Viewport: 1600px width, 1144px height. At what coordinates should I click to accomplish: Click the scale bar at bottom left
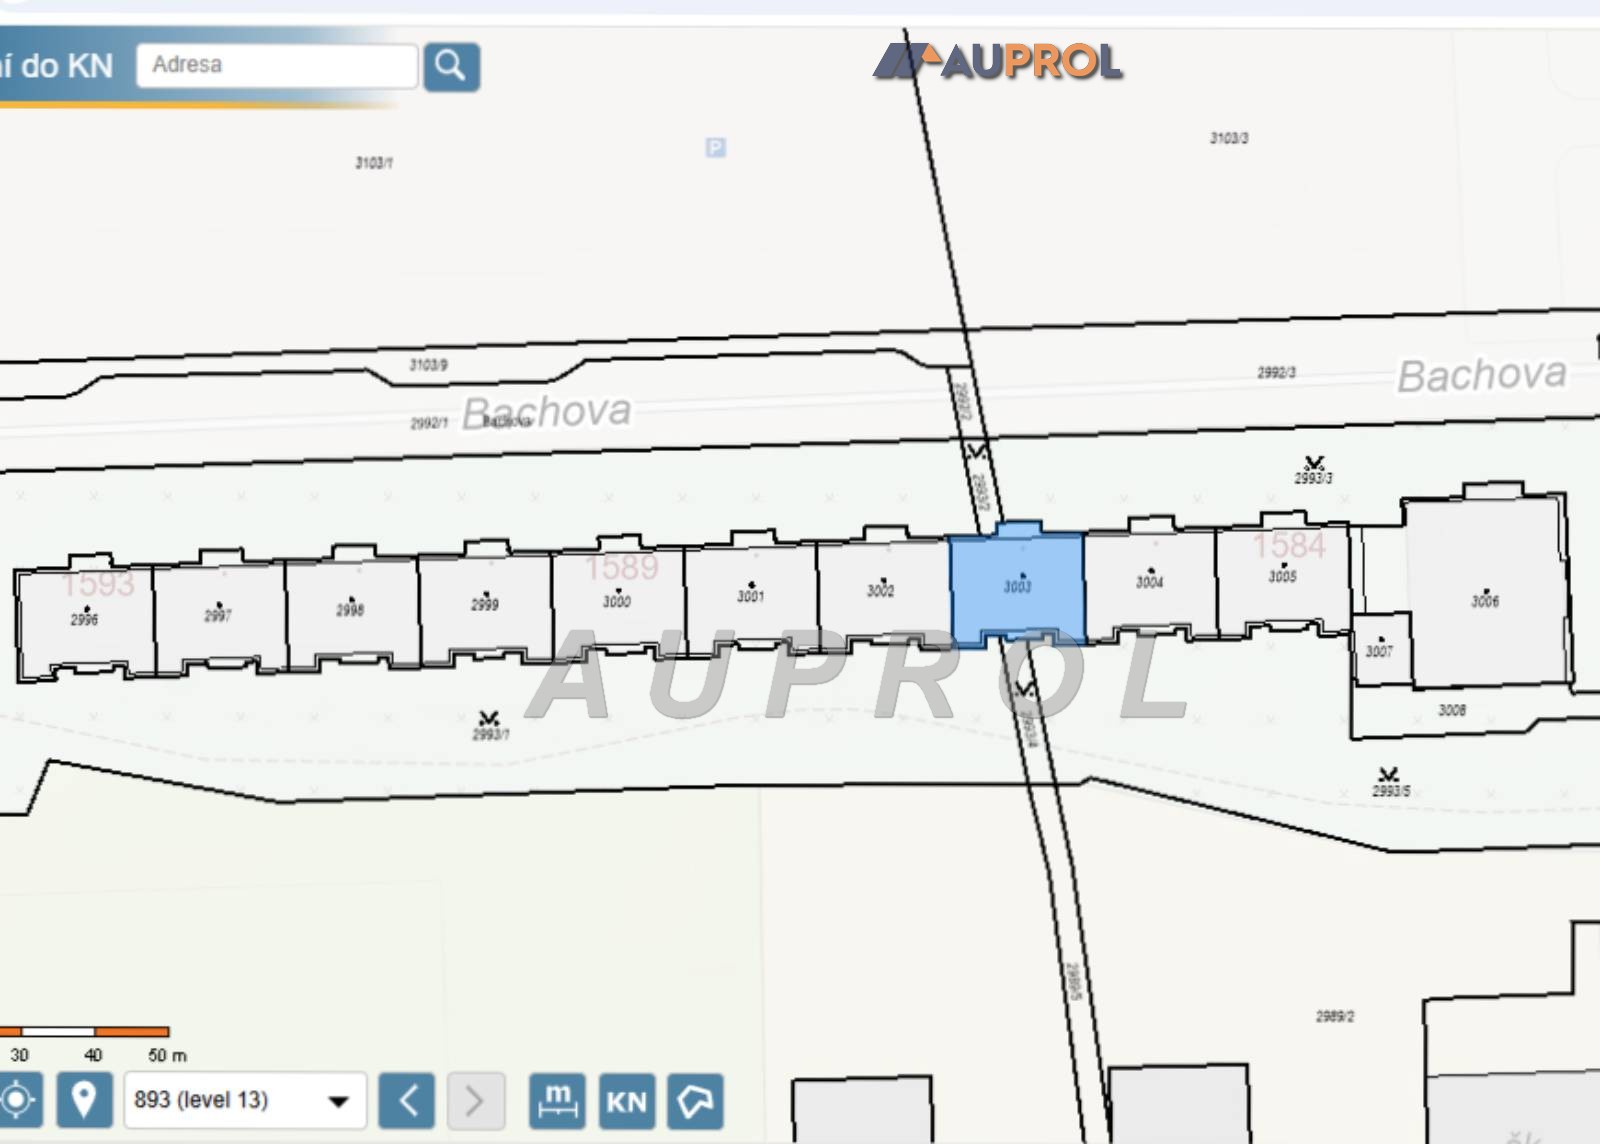(x=84, y=1031)
